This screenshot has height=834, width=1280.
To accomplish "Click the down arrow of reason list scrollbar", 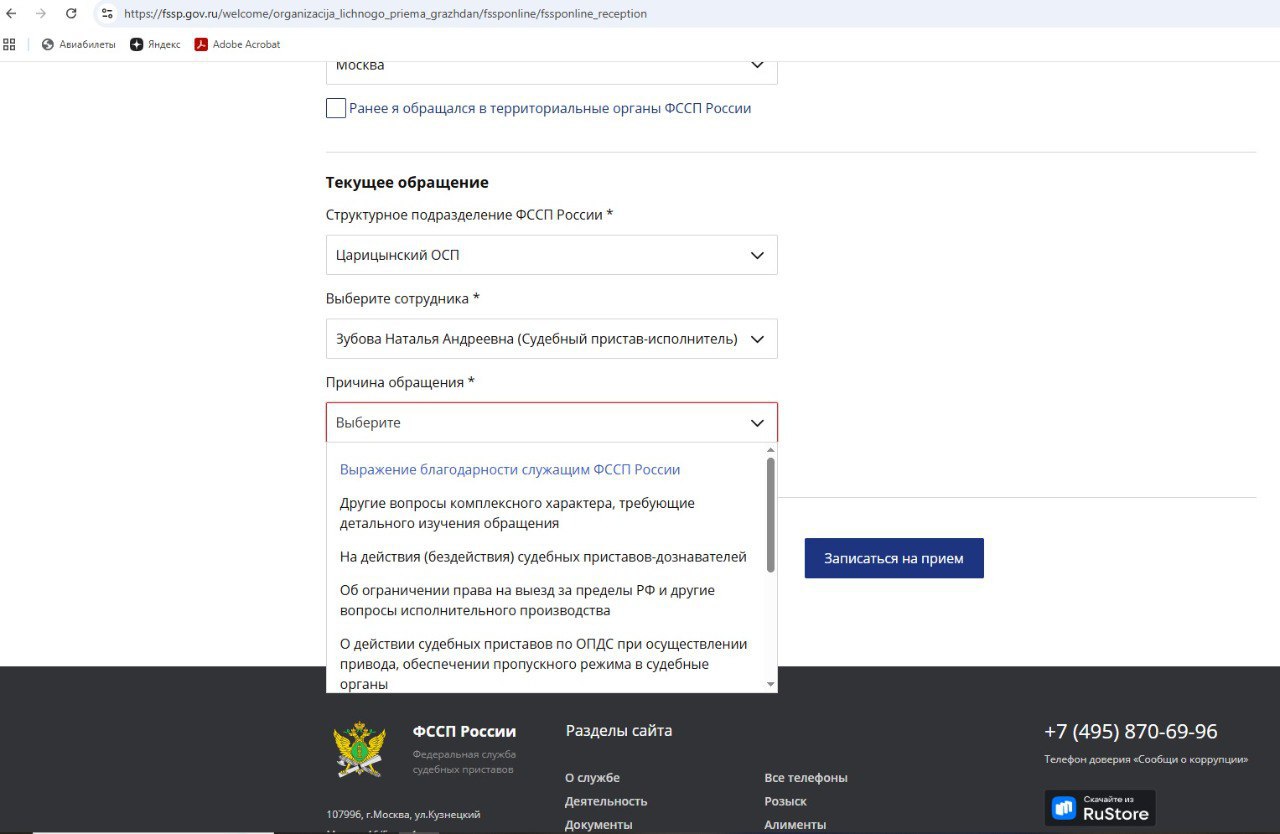I will click(x=770, y=684).
